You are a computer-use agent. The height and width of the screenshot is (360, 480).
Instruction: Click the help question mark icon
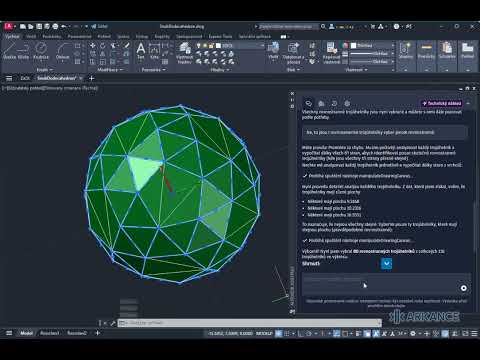(x=396, y=26)
